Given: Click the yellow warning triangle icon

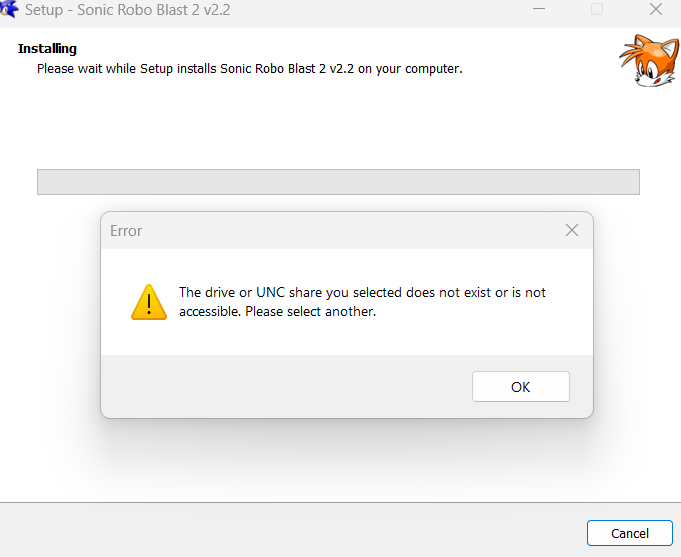Looking at the screenshot, I should (x=149, y=302).
